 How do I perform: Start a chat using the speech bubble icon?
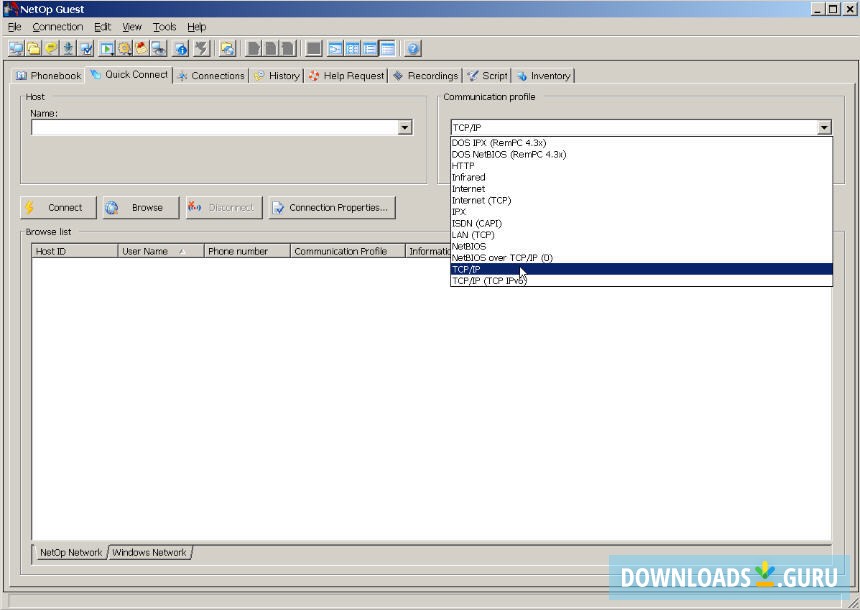(x=52, y=49)
